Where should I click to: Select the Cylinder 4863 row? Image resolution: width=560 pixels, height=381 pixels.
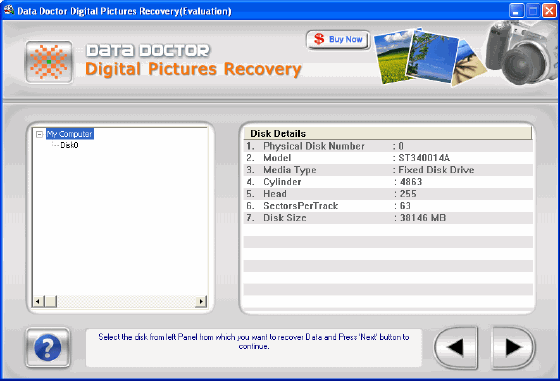[x=388, y=182]
